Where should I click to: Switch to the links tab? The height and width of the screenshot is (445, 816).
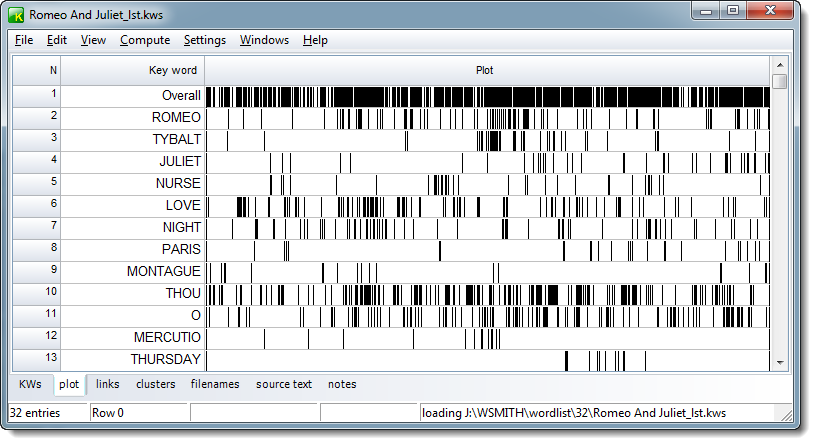pos(107,384)
